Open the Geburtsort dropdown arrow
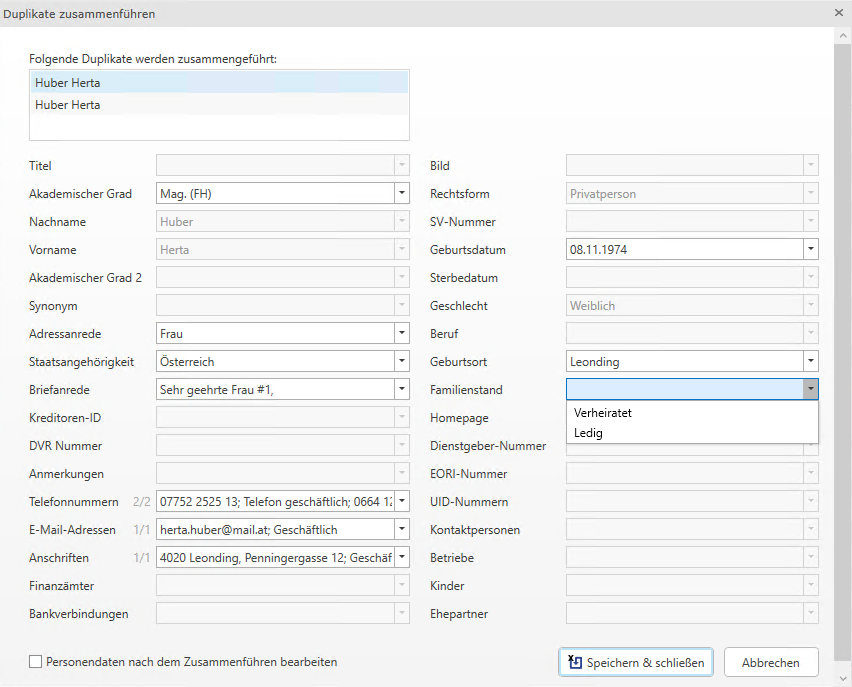The width and height of the screenshot is (852, 687). pos(810,362)
